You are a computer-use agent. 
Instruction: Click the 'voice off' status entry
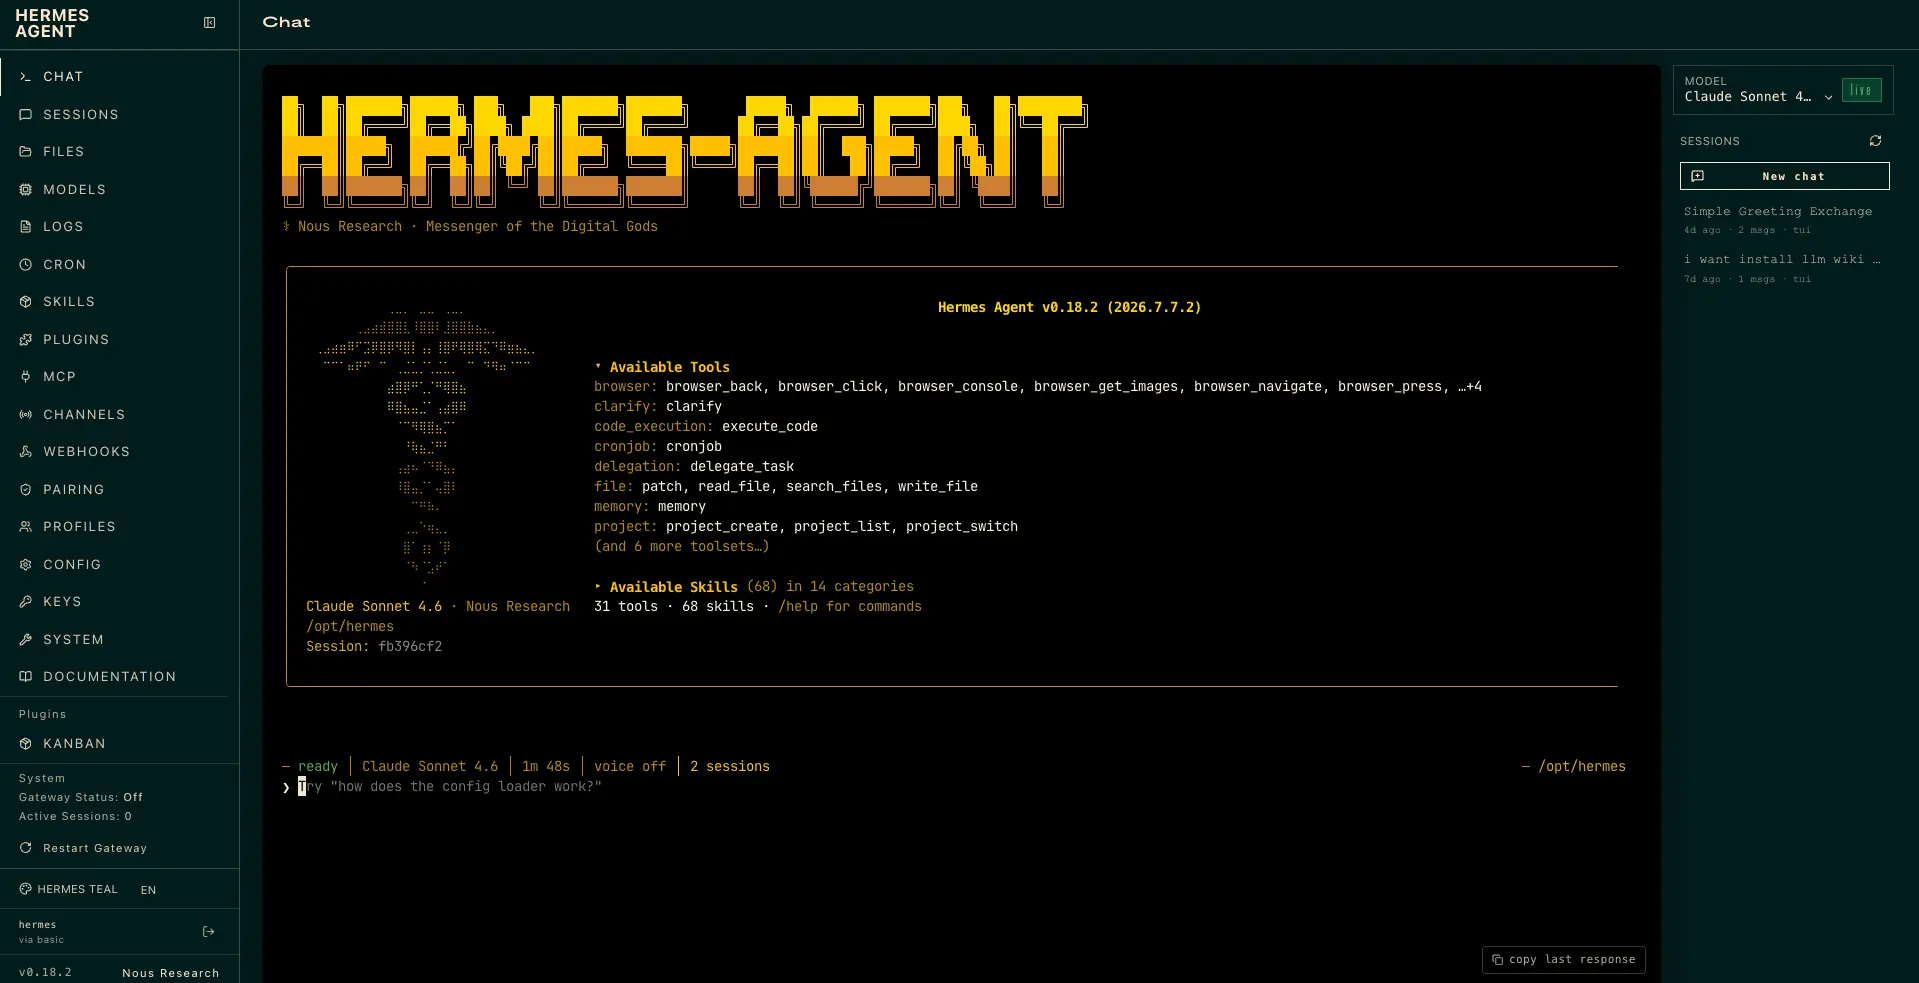pos(630,766)
